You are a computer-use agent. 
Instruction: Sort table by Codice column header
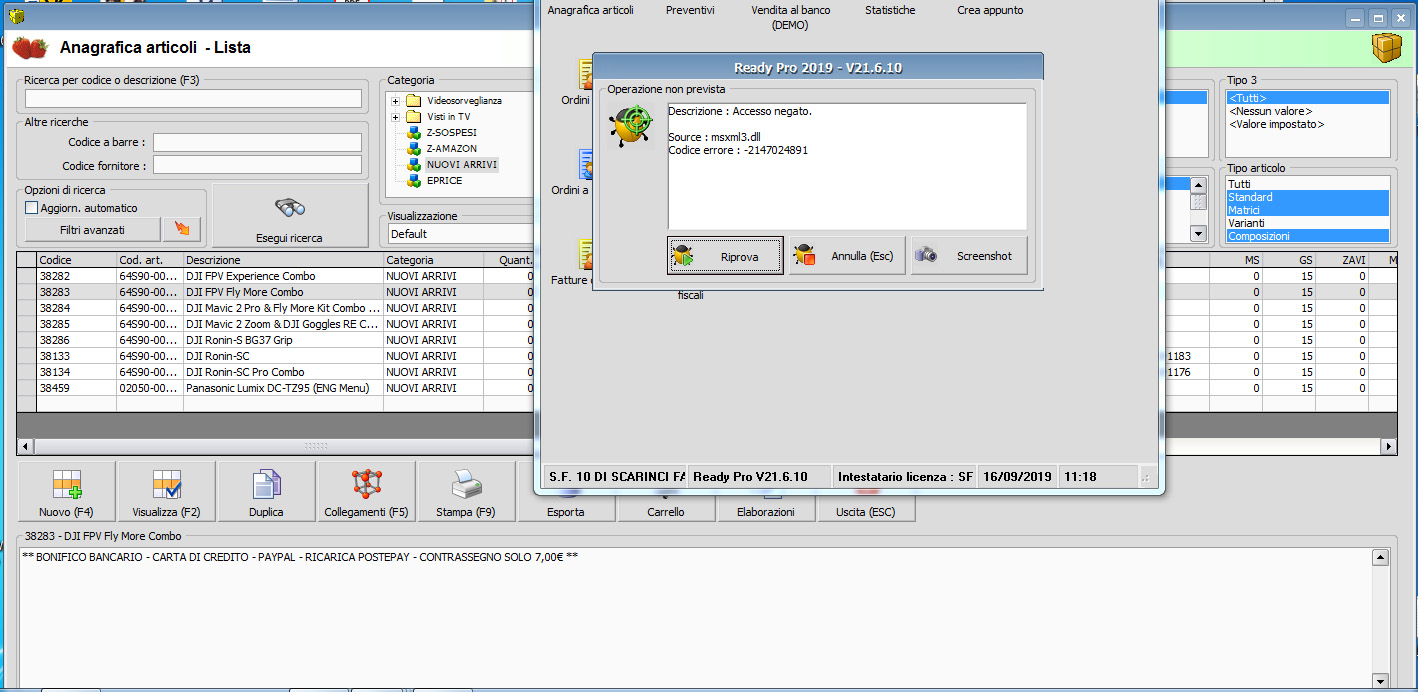pyautogui.click(x=77, y=260)
